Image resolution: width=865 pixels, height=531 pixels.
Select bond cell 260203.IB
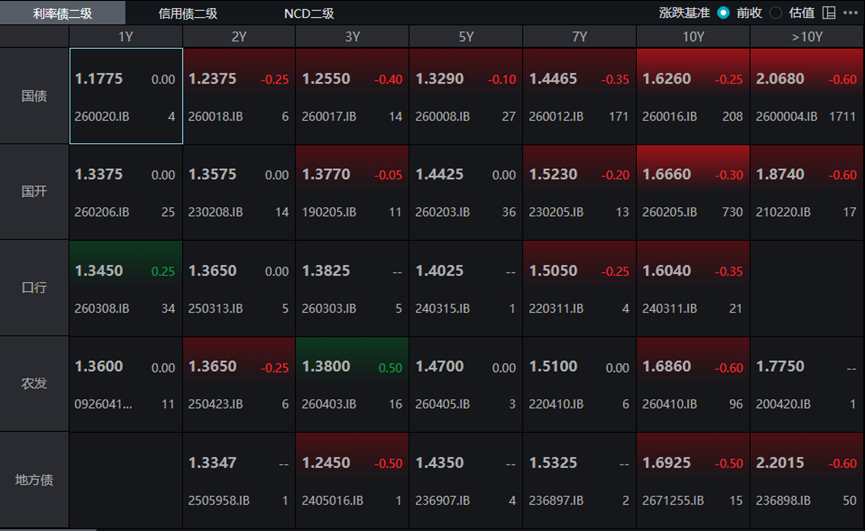466,192
